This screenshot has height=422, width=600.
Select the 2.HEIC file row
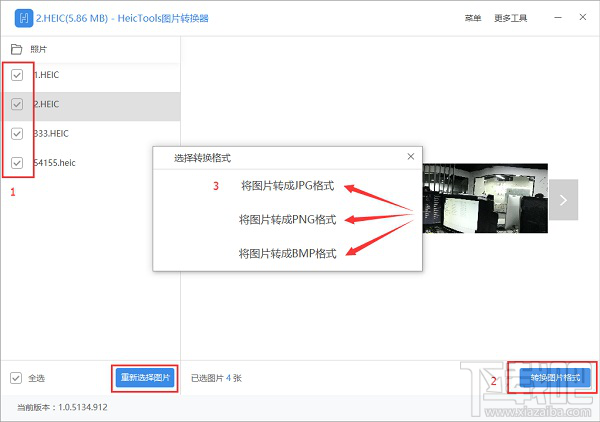click(91, 106)
